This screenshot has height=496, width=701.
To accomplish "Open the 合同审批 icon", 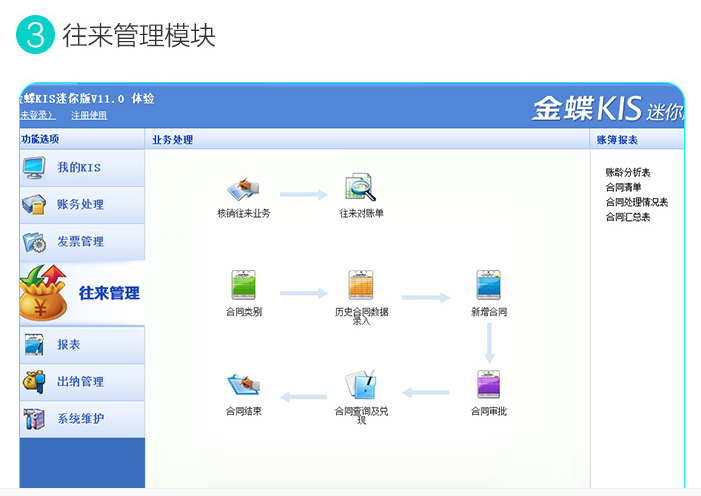I will [488, 385].
